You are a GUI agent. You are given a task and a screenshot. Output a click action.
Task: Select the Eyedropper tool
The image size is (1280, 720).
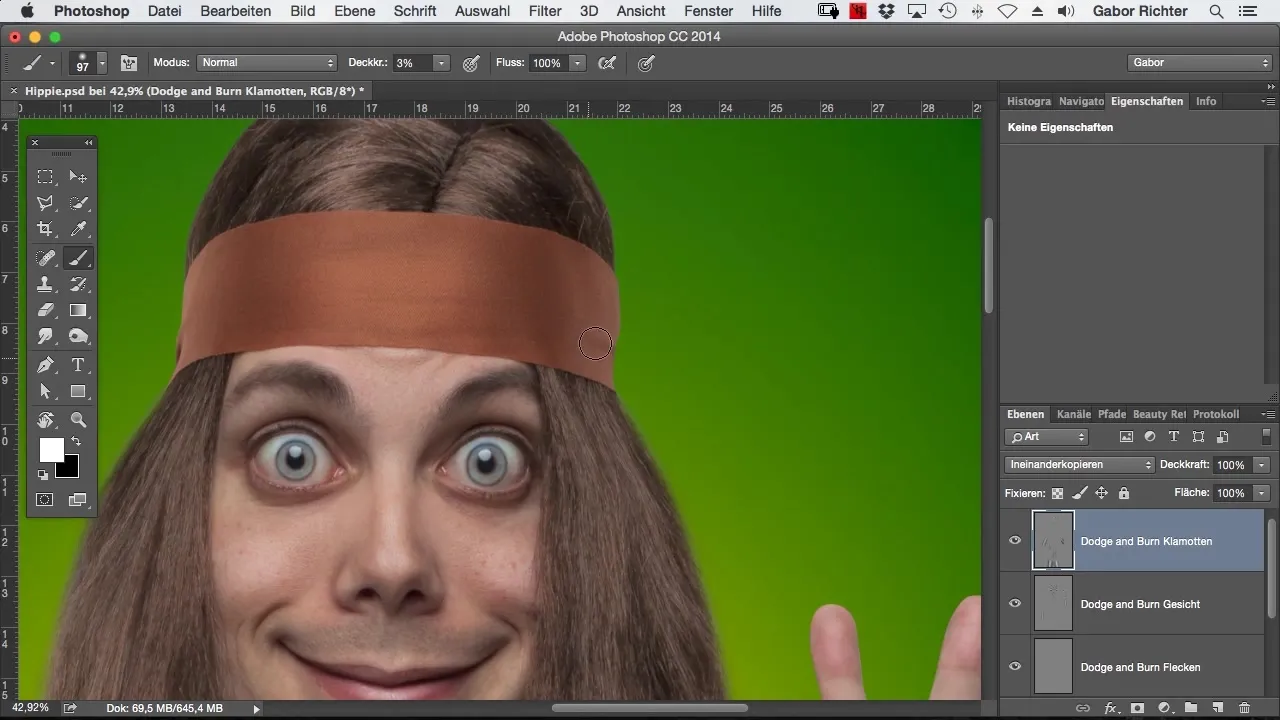click(78, 230)
